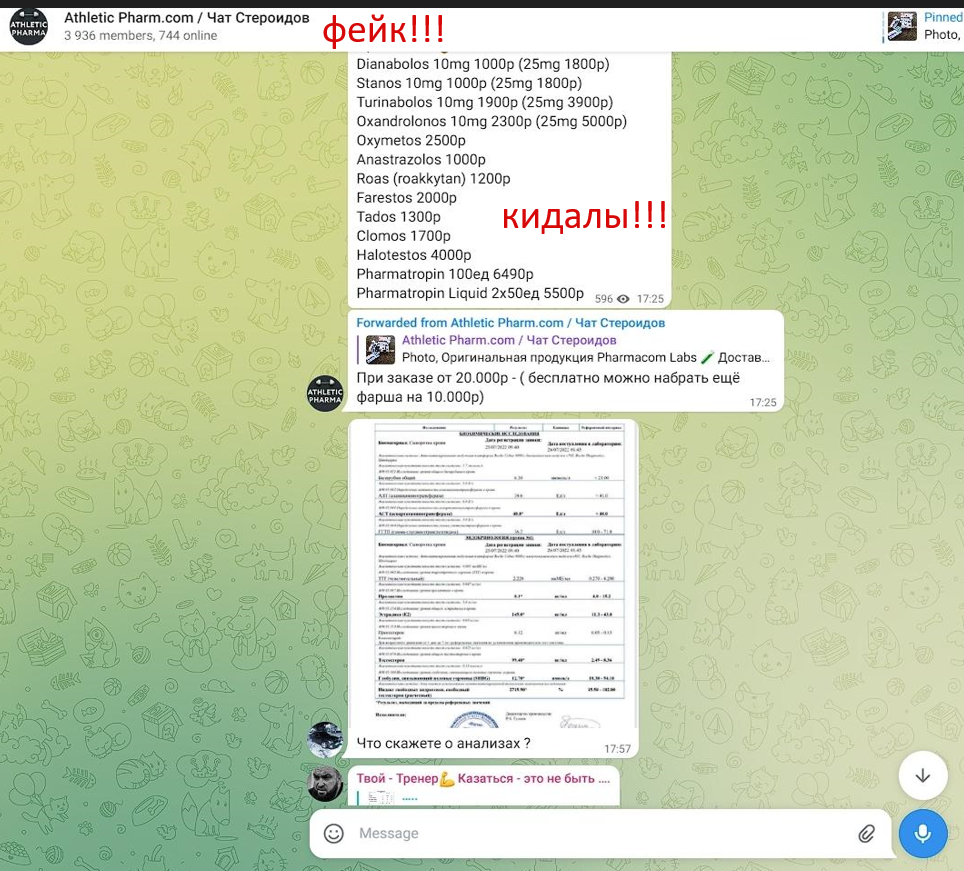
Task: Open the chat title Athletic Pharm.com / Чат Стероидов
Action: 186,17
